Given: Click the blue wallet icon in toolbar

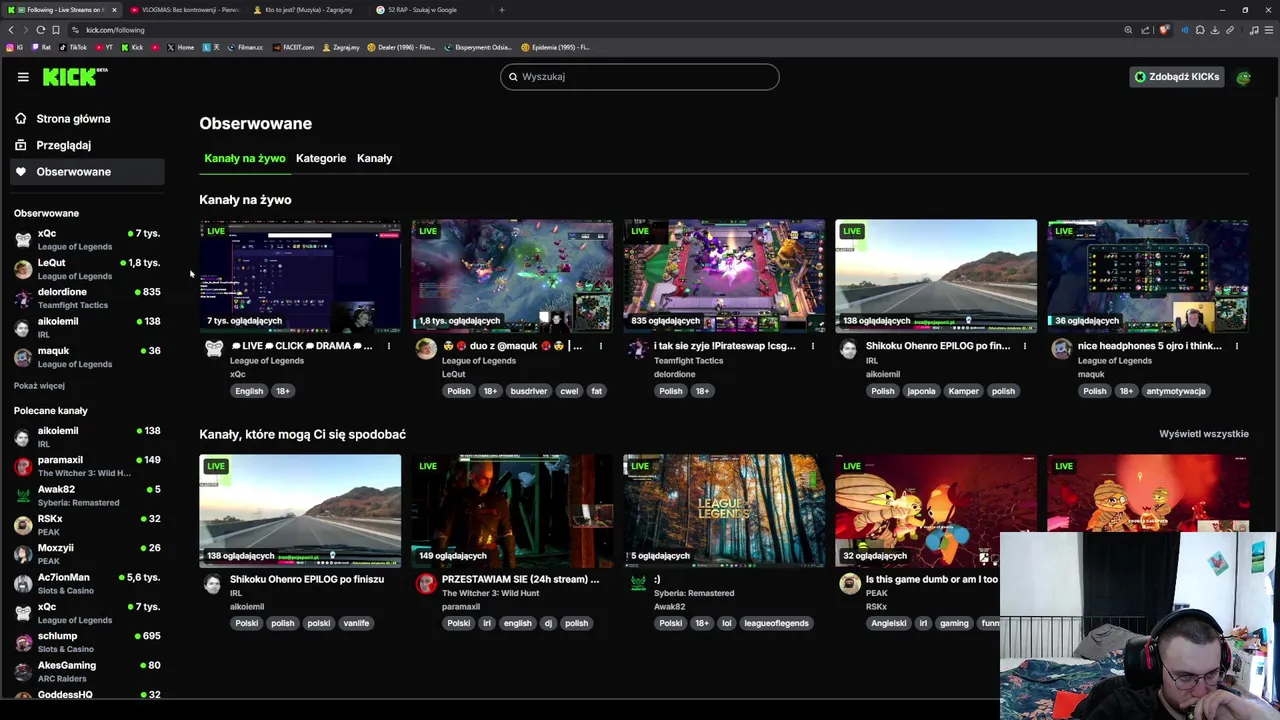Looking at the screenshot, I should pos(1185,30).
